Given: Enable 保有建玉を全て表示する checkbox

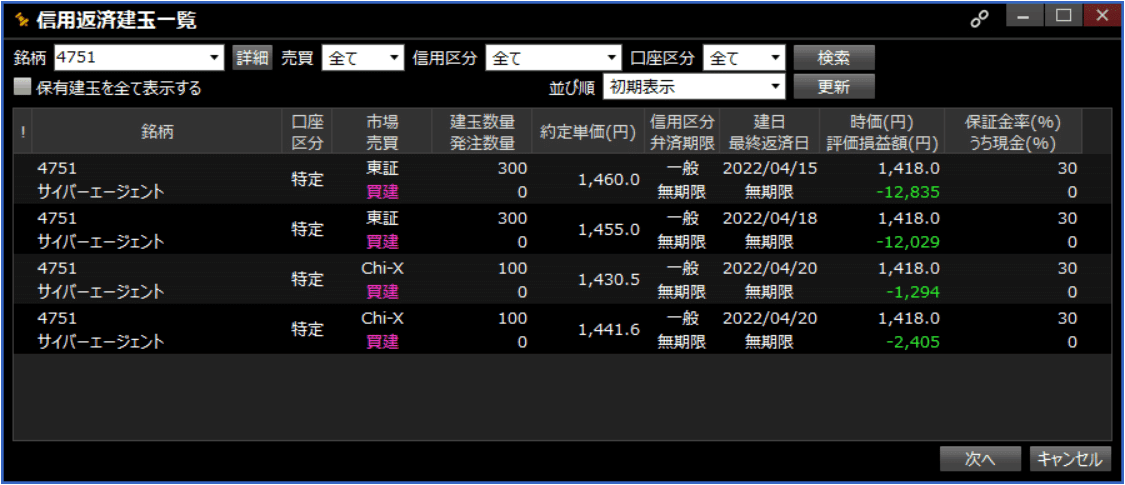Looking at the screenshot, I should coord(23,88).
